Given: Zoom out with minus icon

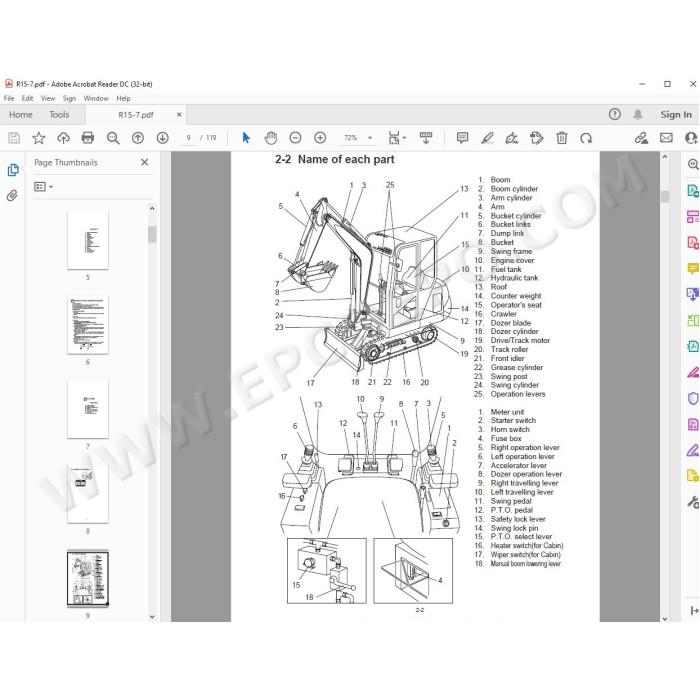Looking at the screenshot, I should click(295, 138).
